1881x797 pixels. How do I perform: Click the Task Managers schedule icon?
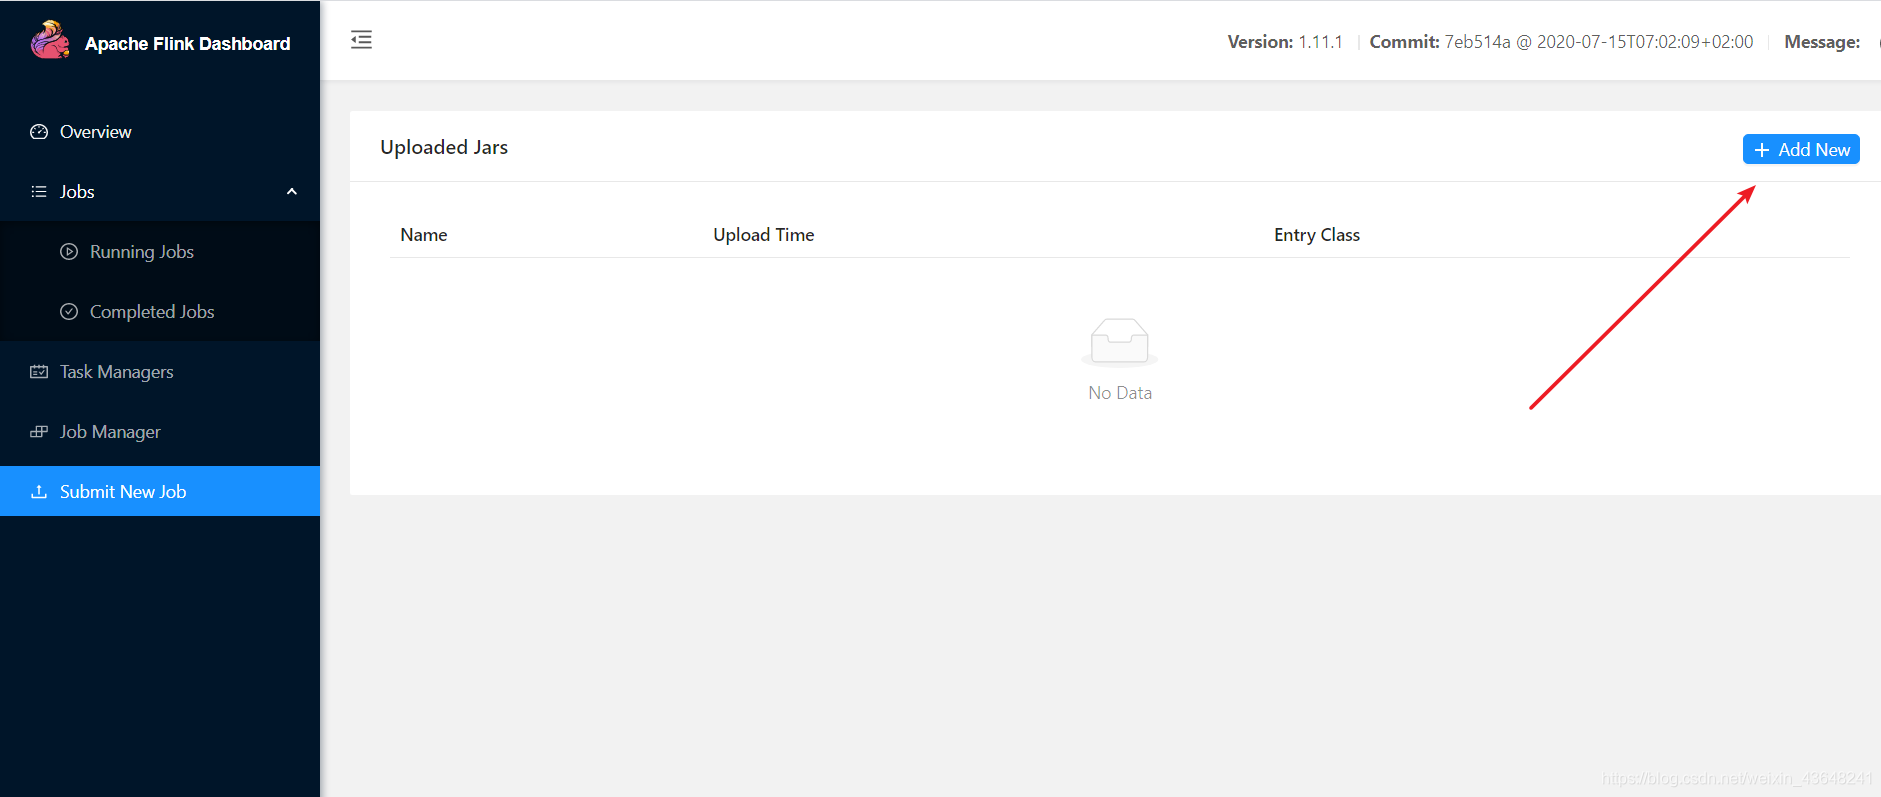tap(39, 372)
